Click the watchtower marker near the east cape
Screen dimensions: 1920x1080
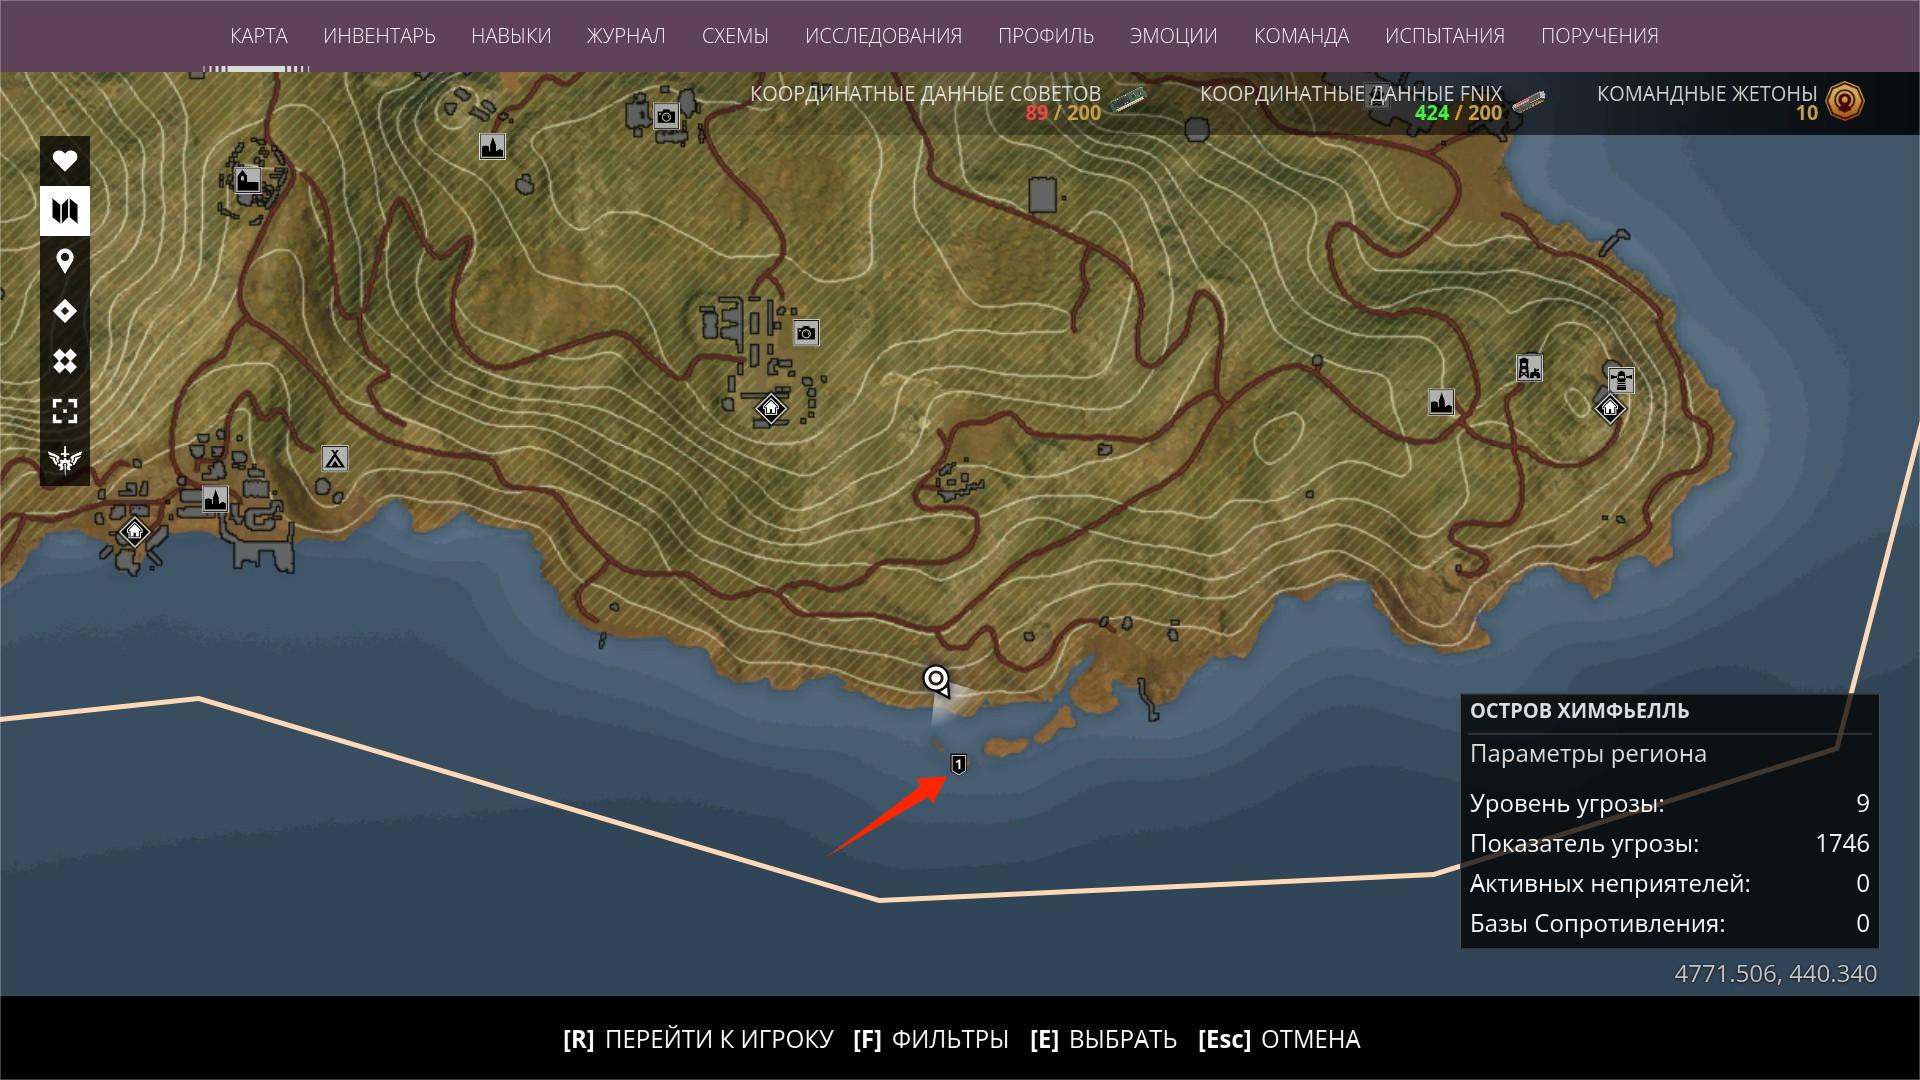(1529, 368)
